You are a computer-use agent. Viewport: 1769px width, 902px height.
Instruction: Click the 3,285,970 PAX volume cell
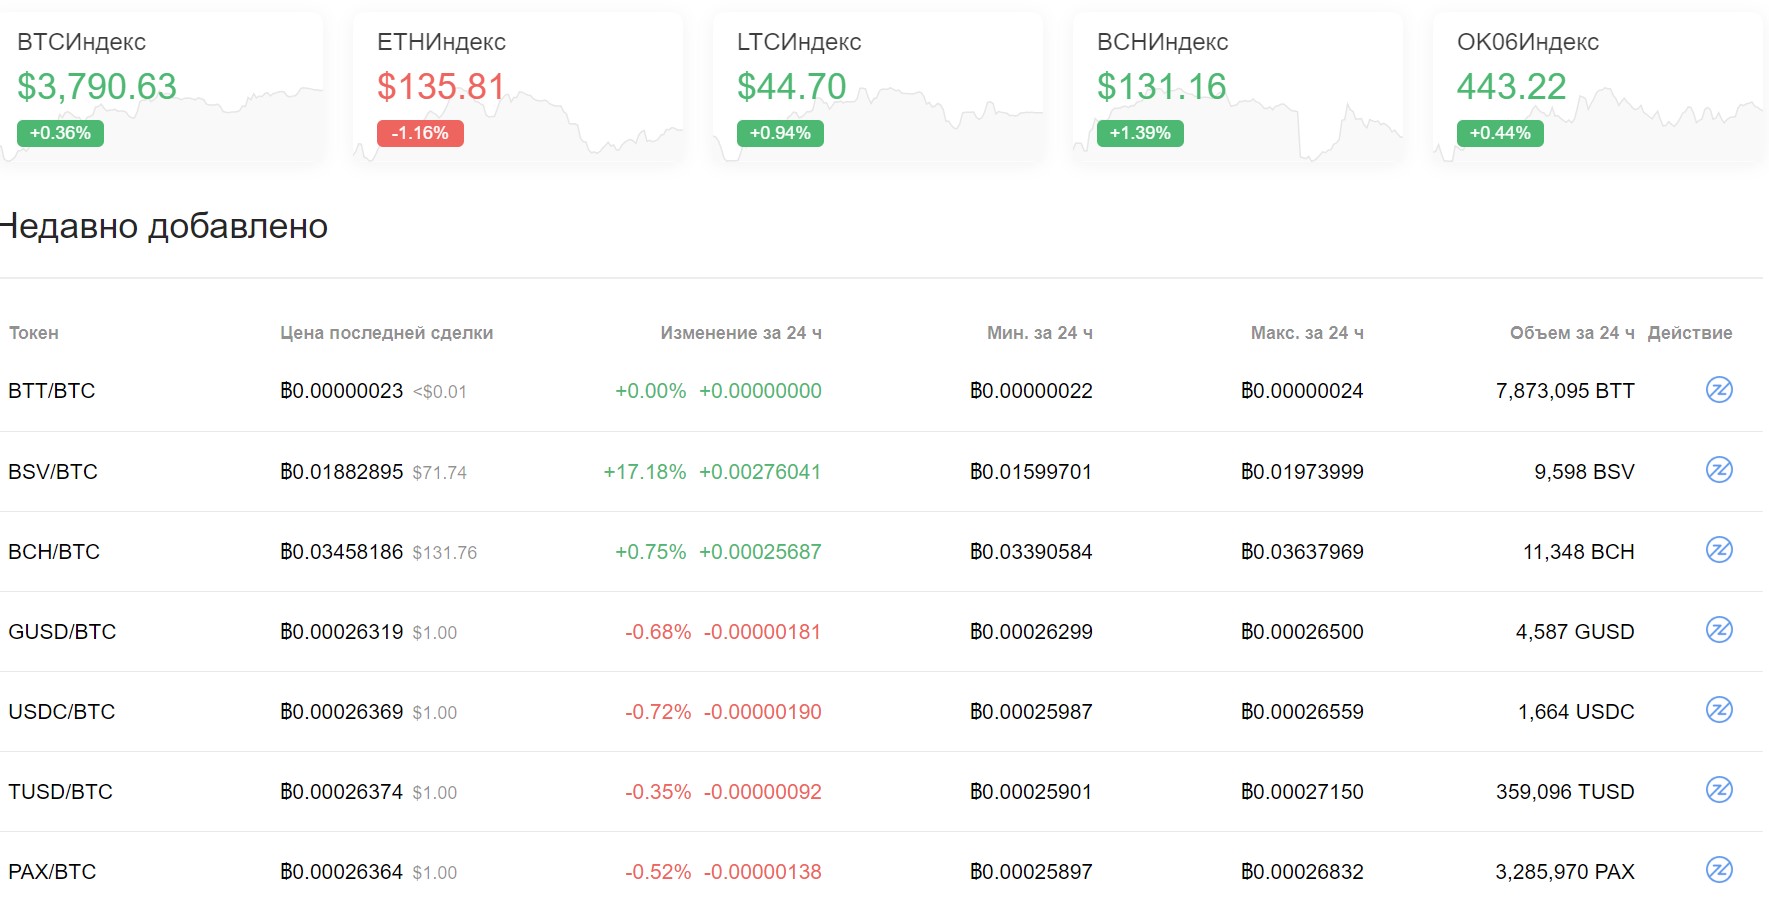tap(1565, 871)
